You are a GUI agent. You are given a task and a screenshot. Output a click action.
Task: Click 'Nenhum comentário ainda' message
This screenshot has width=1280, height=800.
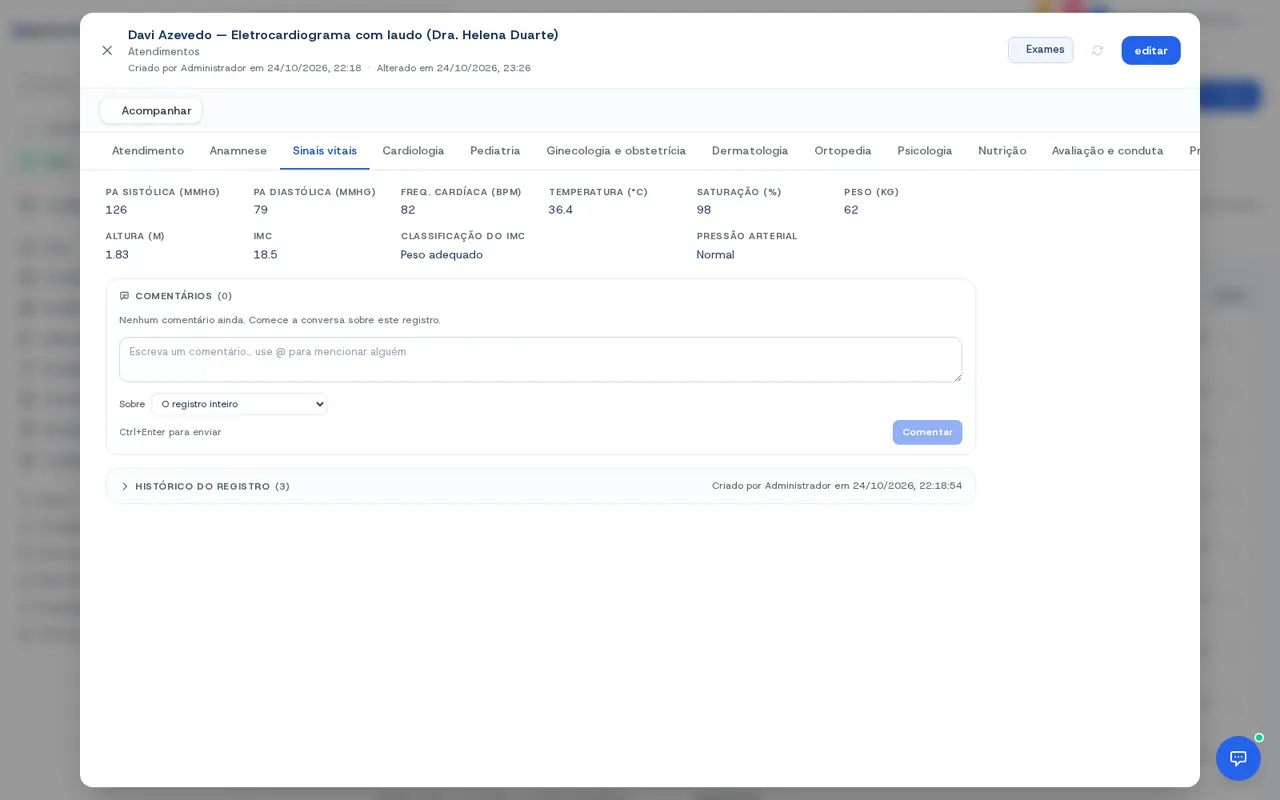280,320
